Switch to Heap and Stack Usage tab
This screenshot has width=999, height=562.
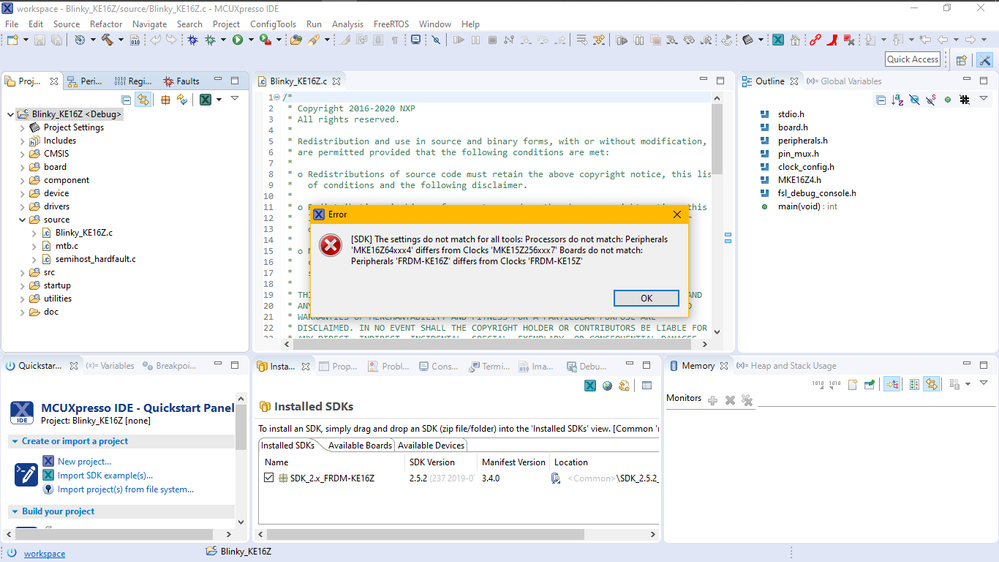pyautogui.click(x=786, y=366)
